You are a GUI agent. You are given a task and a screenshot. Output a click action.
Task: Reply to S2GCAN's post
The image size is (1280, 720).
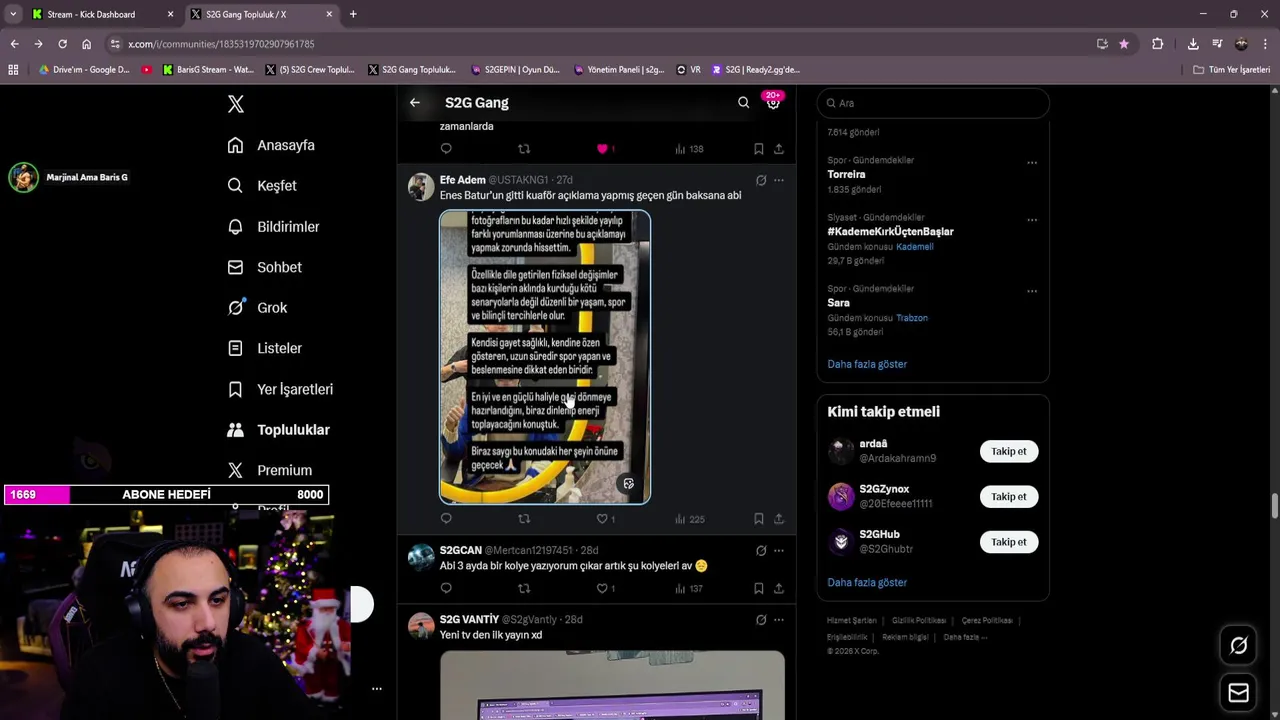coord(446,589)
